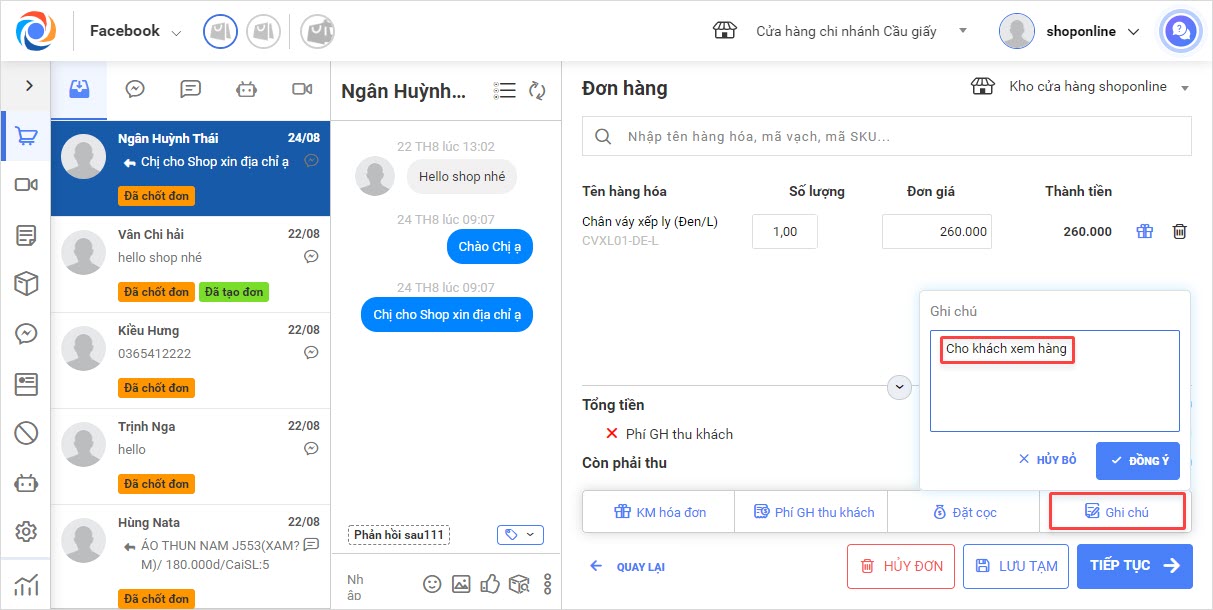
Task: Edit the unit price field showing 260.000
Action: (937, 231)
